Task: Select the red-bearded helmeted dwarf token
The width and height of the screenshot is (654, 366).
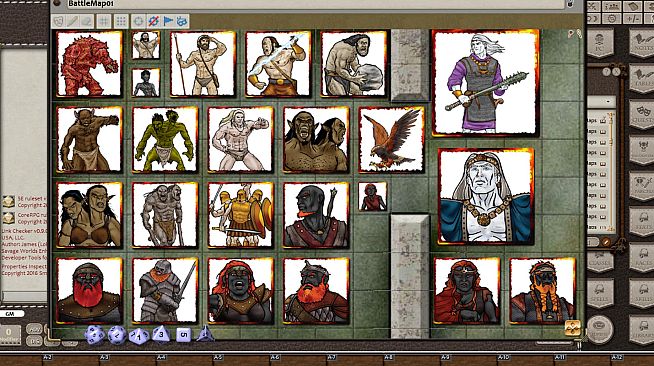Action: click(89, 291)
